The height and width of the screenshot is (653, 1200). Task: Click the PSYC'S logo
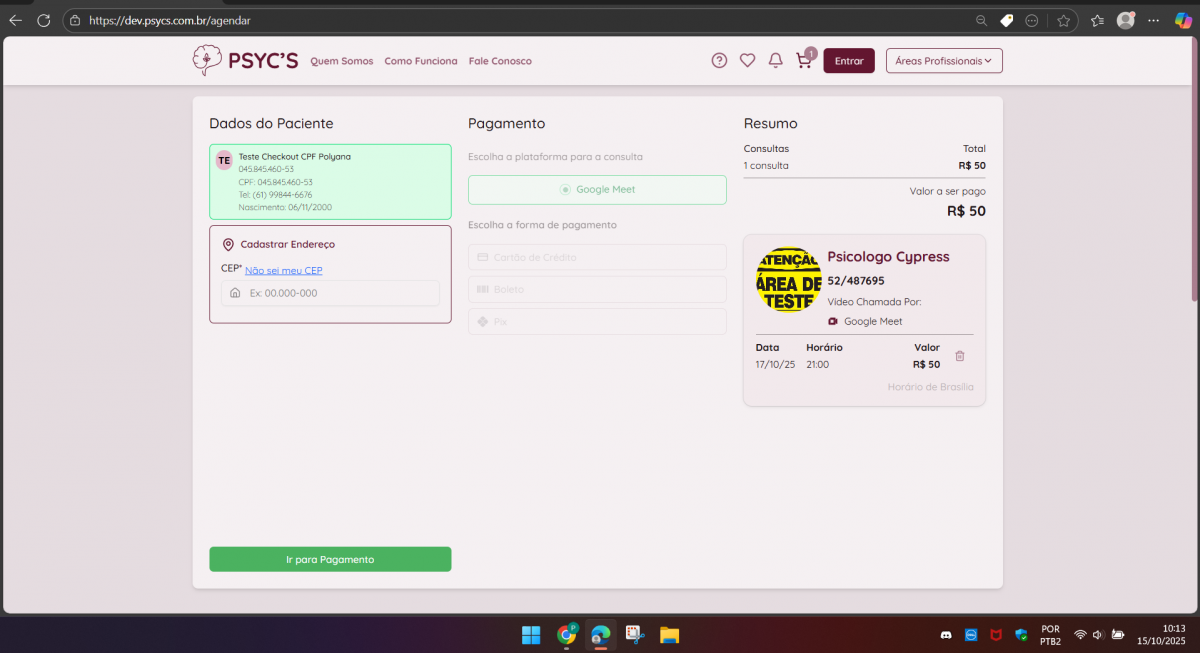tap(245, 60)
